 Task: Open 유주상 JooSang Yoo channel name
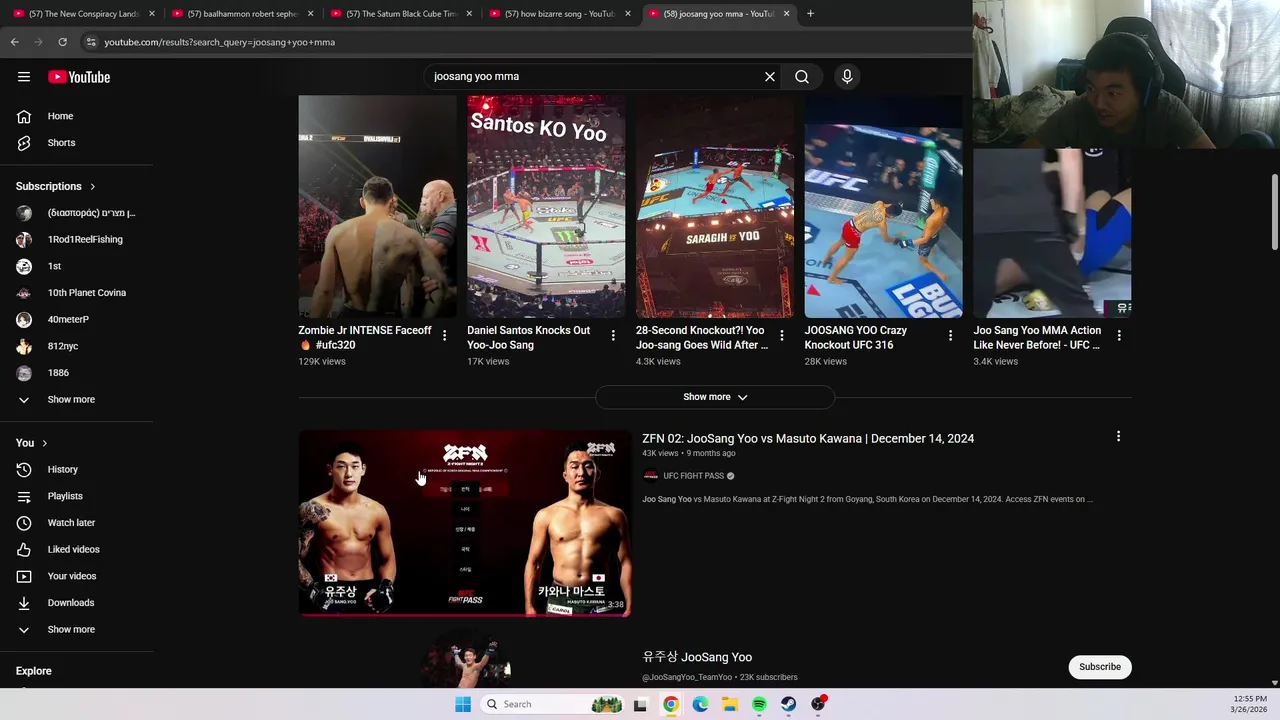tap(697, 657)
